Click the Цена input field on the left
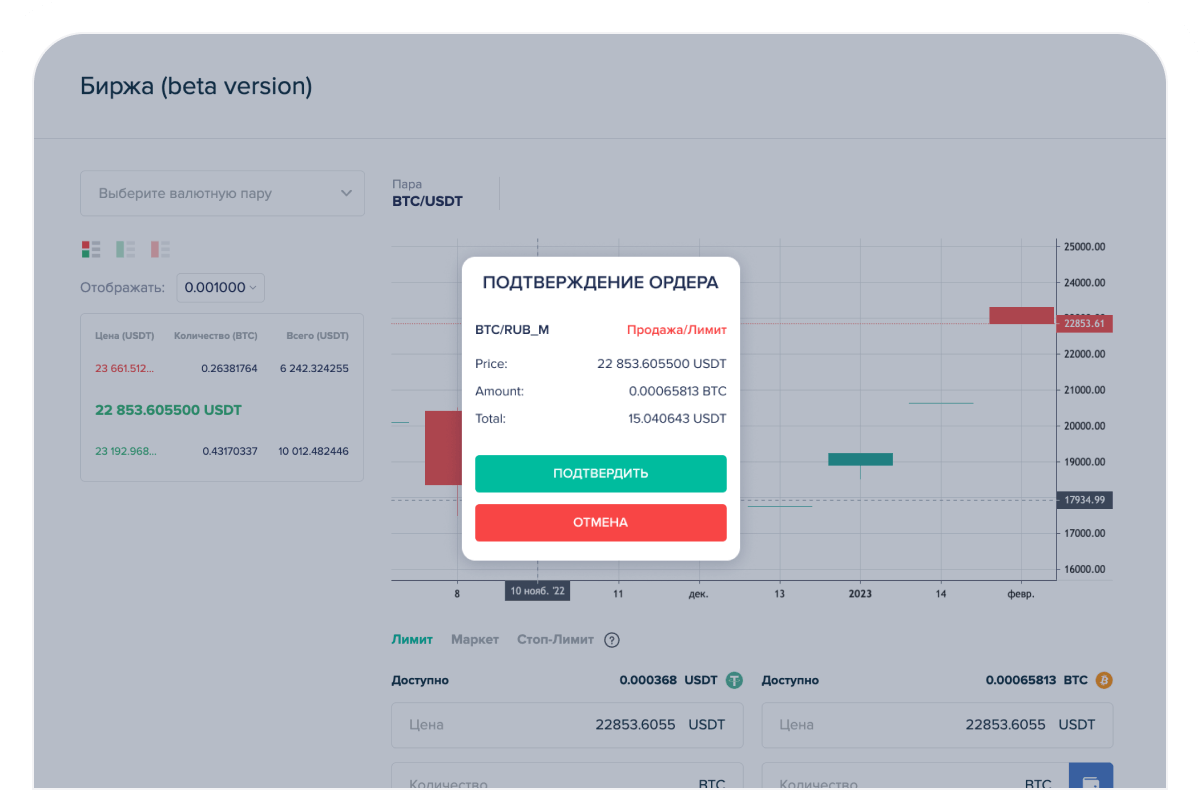Screen dimensions: 1200x790 pos(567,724)
